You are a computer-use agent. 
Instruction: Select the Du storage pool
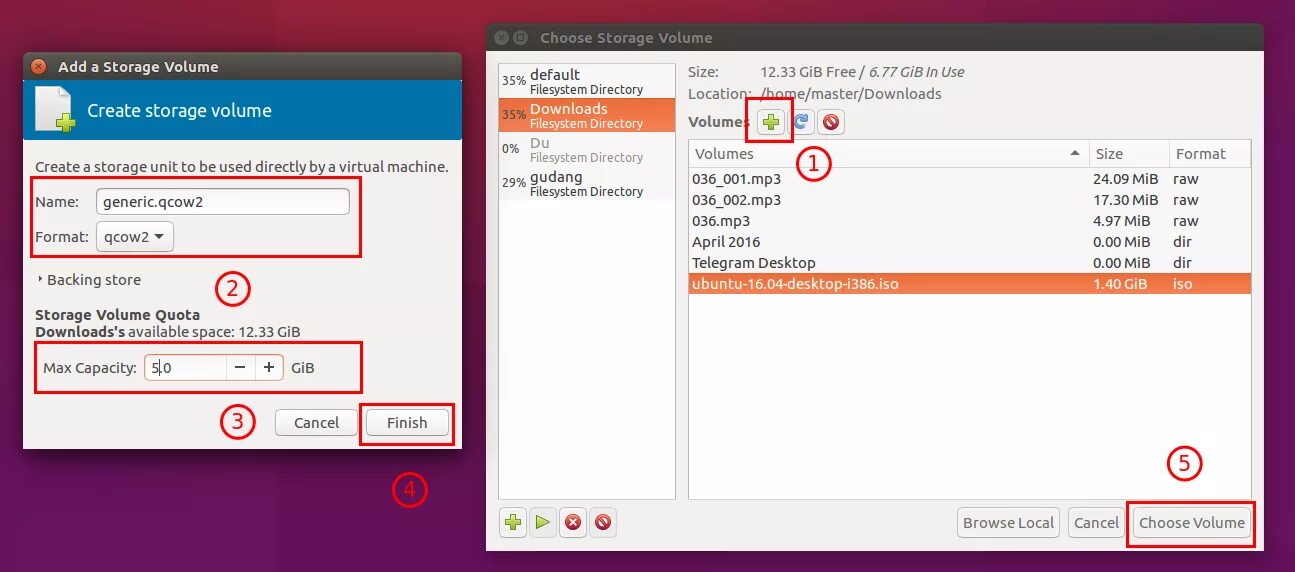click(x=587, y=149)
